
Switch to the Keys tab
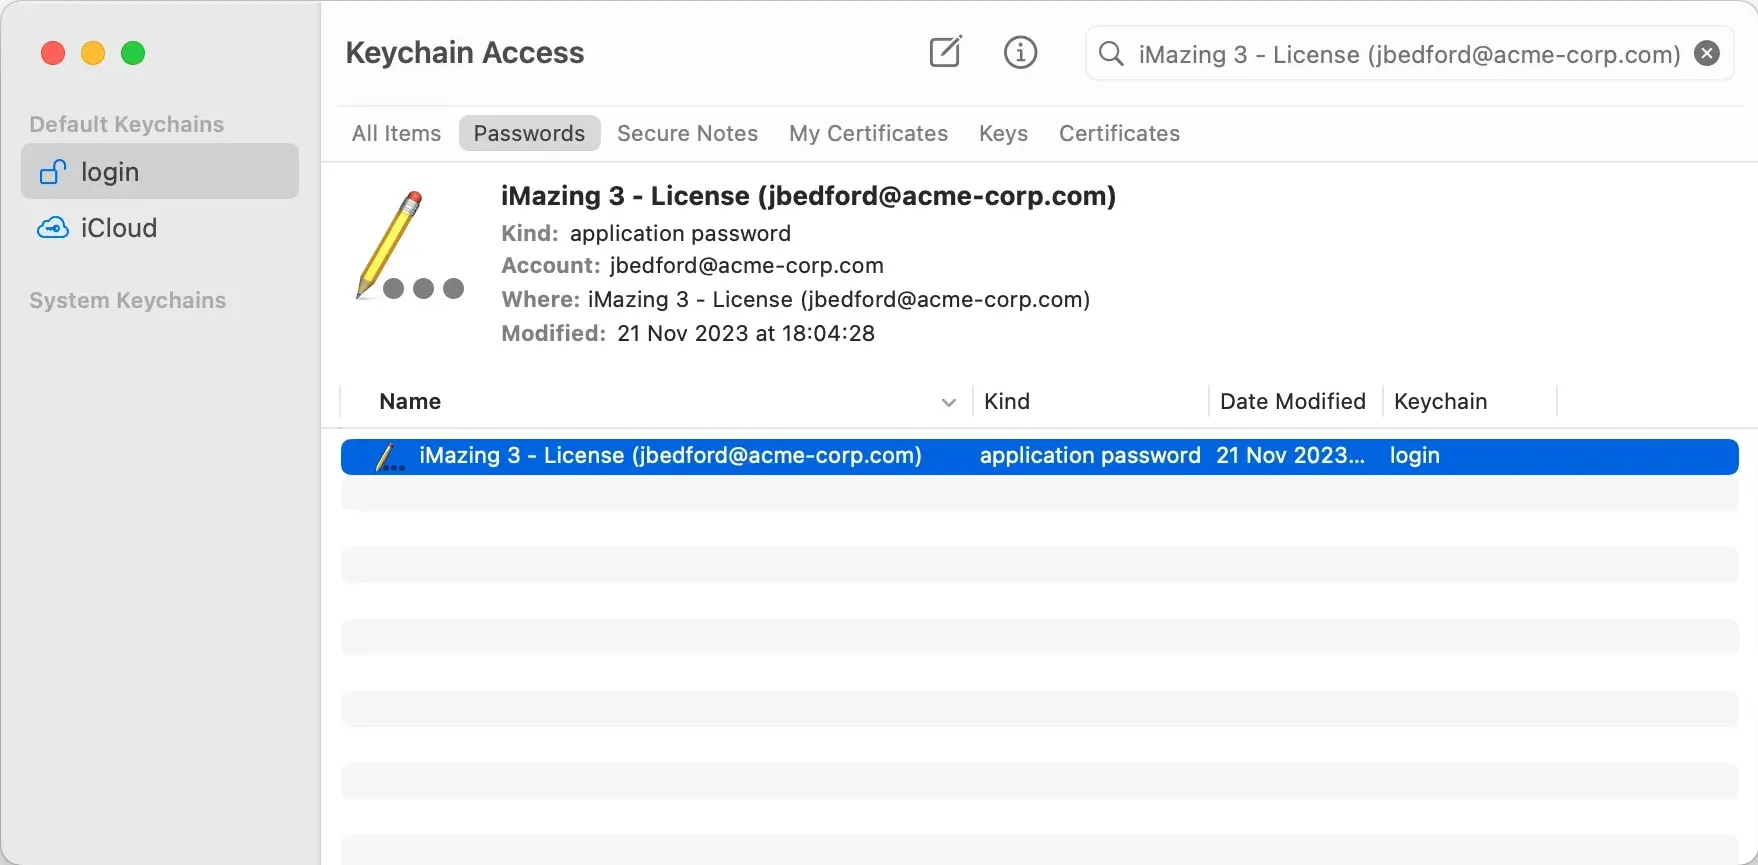tap(1003, 133)
